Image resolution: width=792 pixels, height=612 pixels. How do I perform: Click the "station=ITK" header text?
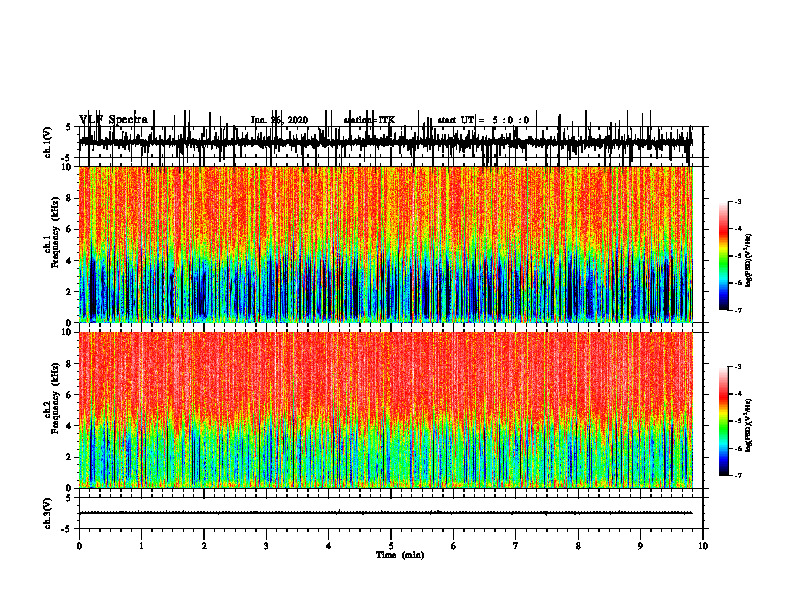click(x=369, y=120)
